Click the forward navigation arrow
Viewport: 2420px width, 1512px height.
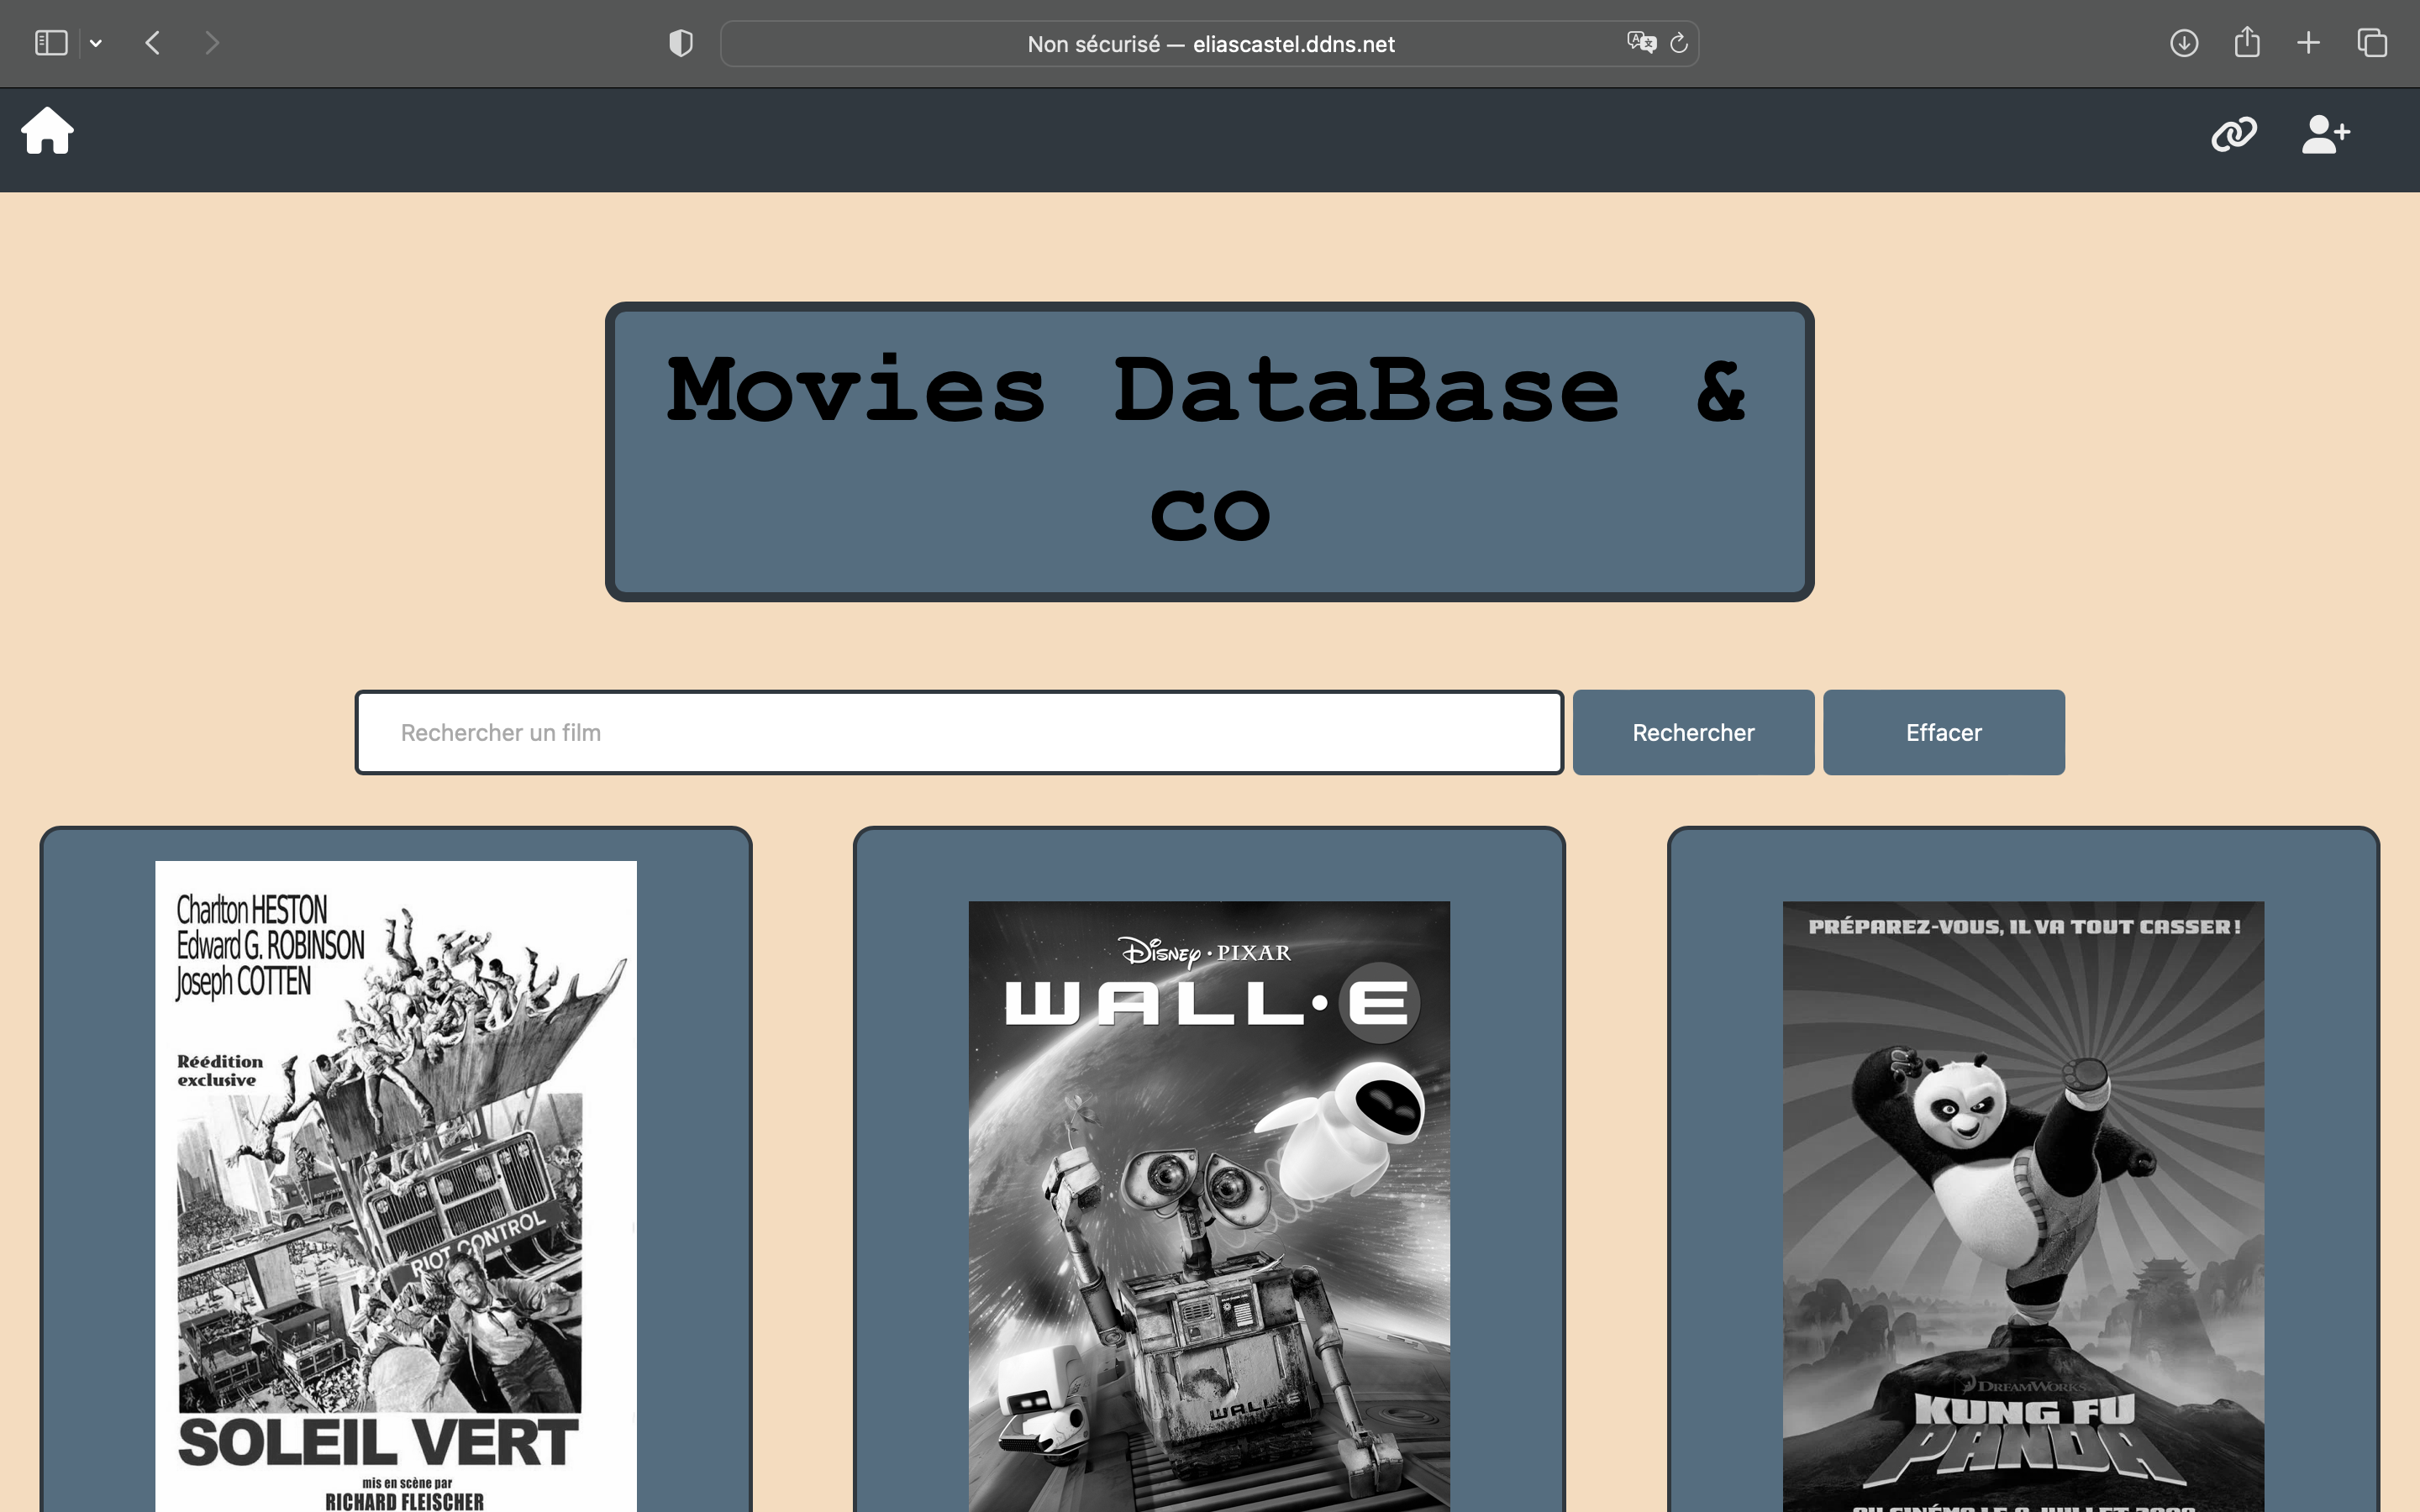pos(211,43)
